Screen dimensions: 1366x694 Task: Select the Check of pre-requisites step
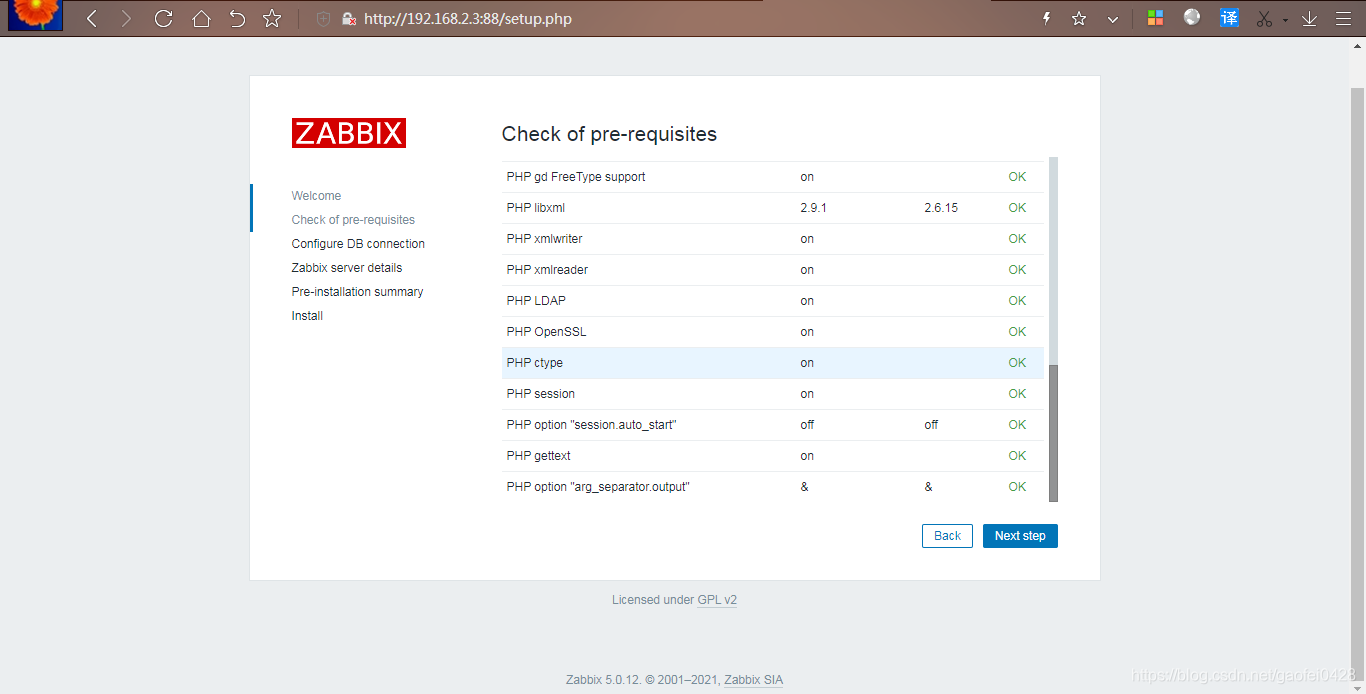[x=353, y=220]
